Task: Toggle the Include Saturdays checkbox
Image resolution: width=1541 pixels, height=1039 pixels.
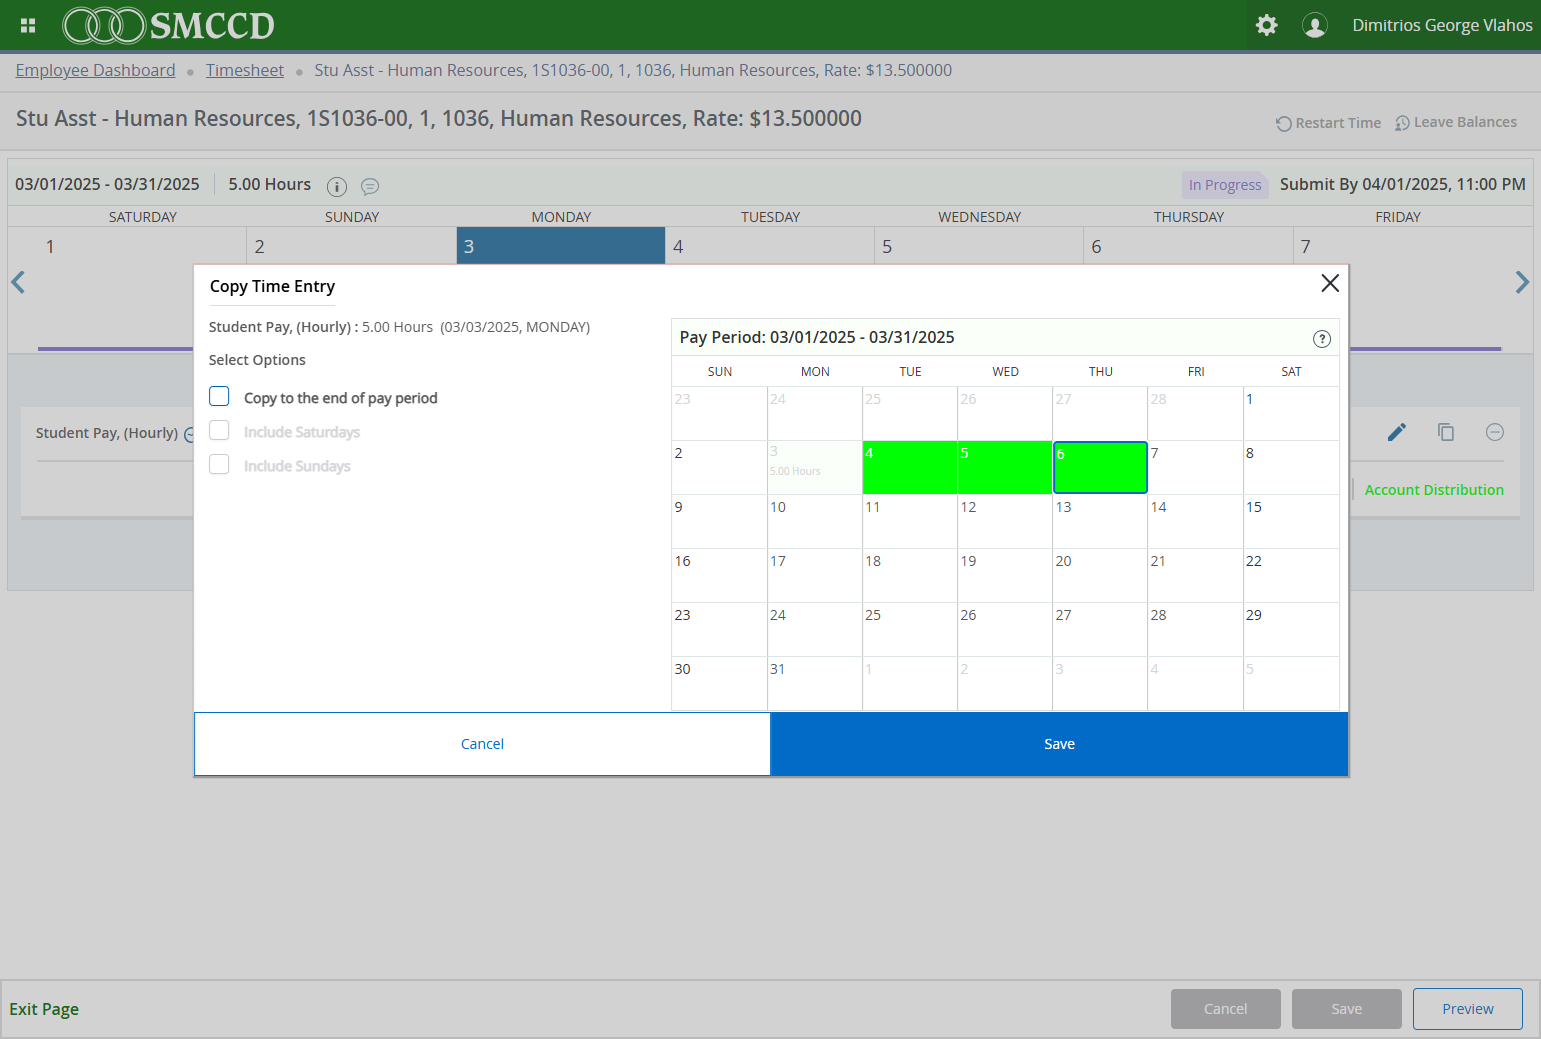Action: click(219, 431)
